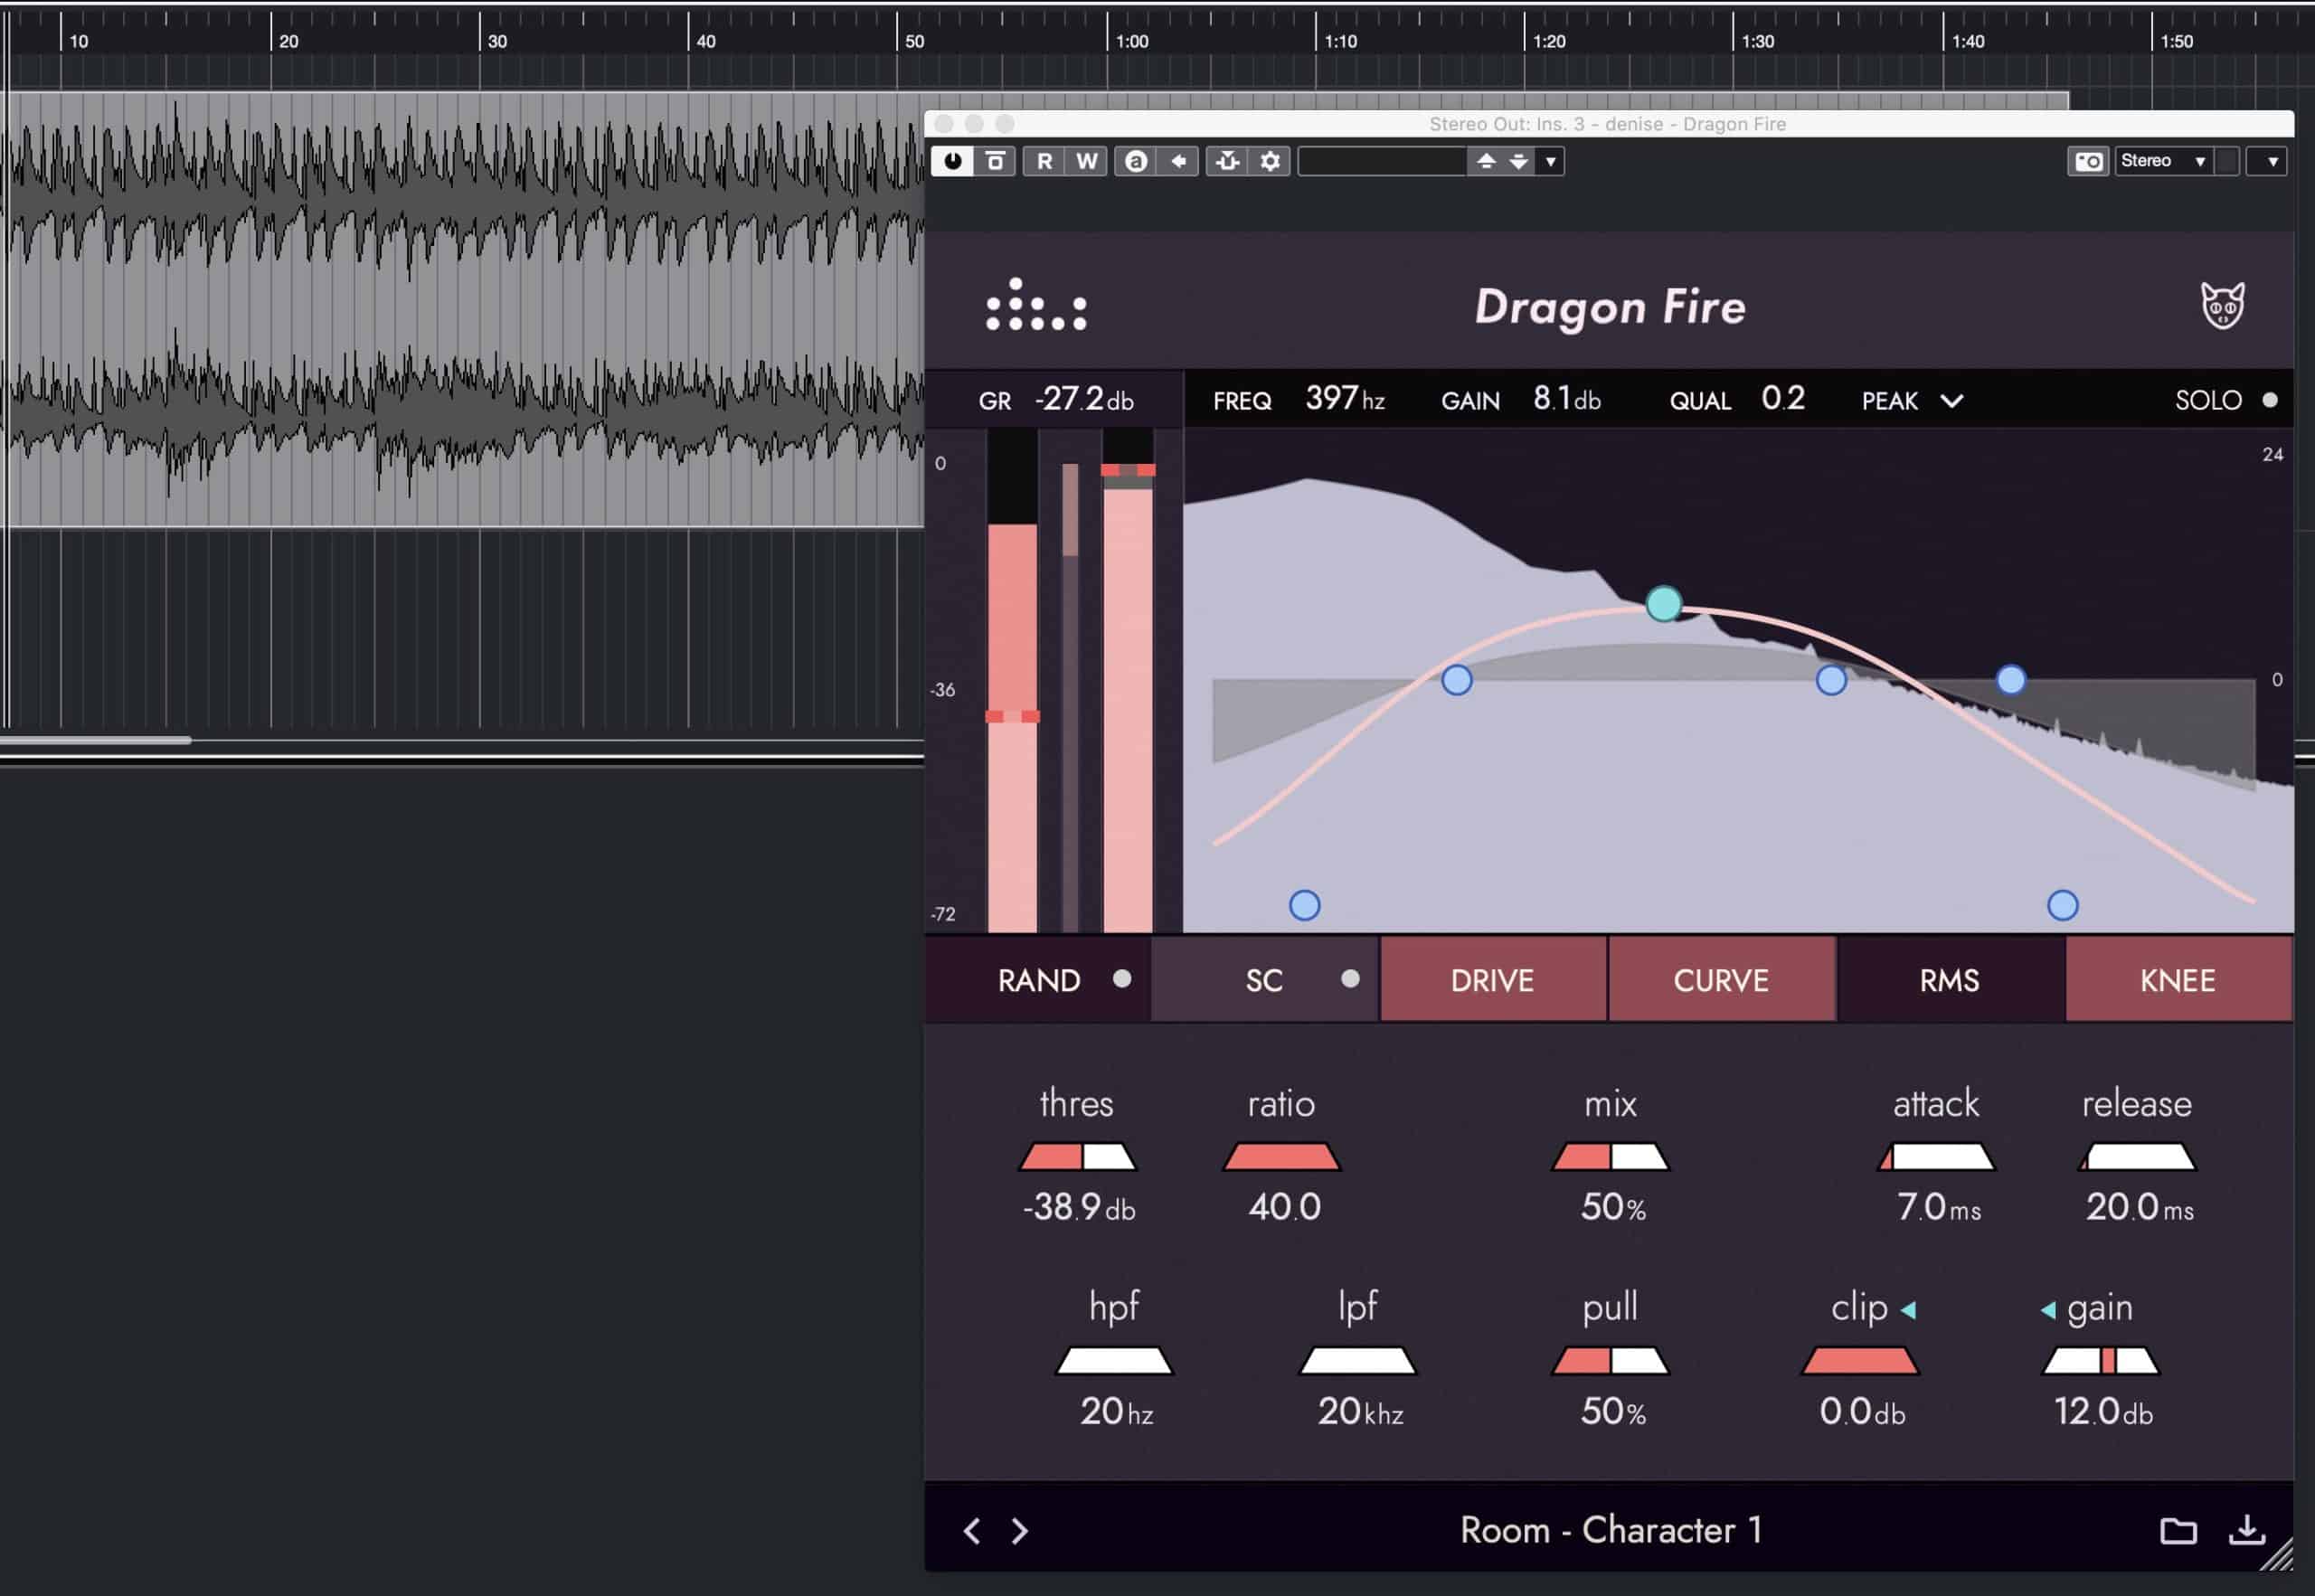Image resolution: width=2315 pixels, height=1596 pixels.
Task: Toggle the SC sidechain option
Action: (1265, 980)
